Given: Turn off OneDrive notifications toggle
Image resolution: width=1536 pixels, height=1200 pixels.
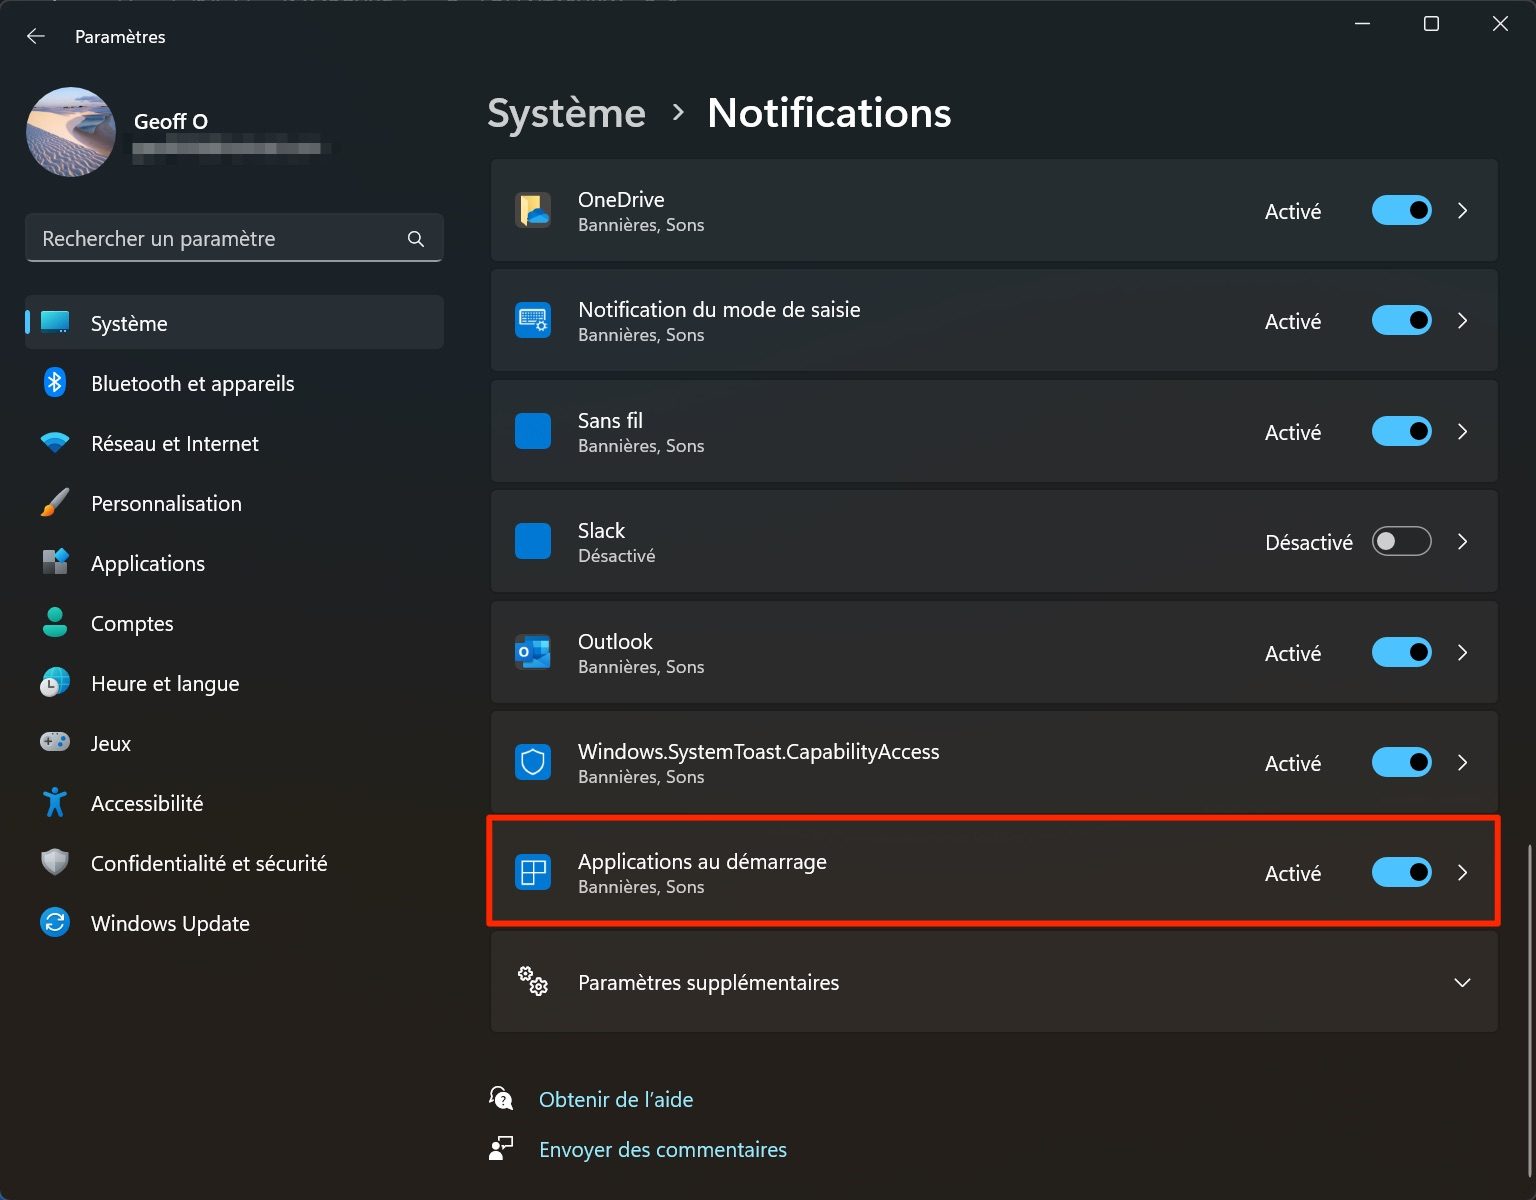Looking at the screenshot, I should click(1401, 211).
